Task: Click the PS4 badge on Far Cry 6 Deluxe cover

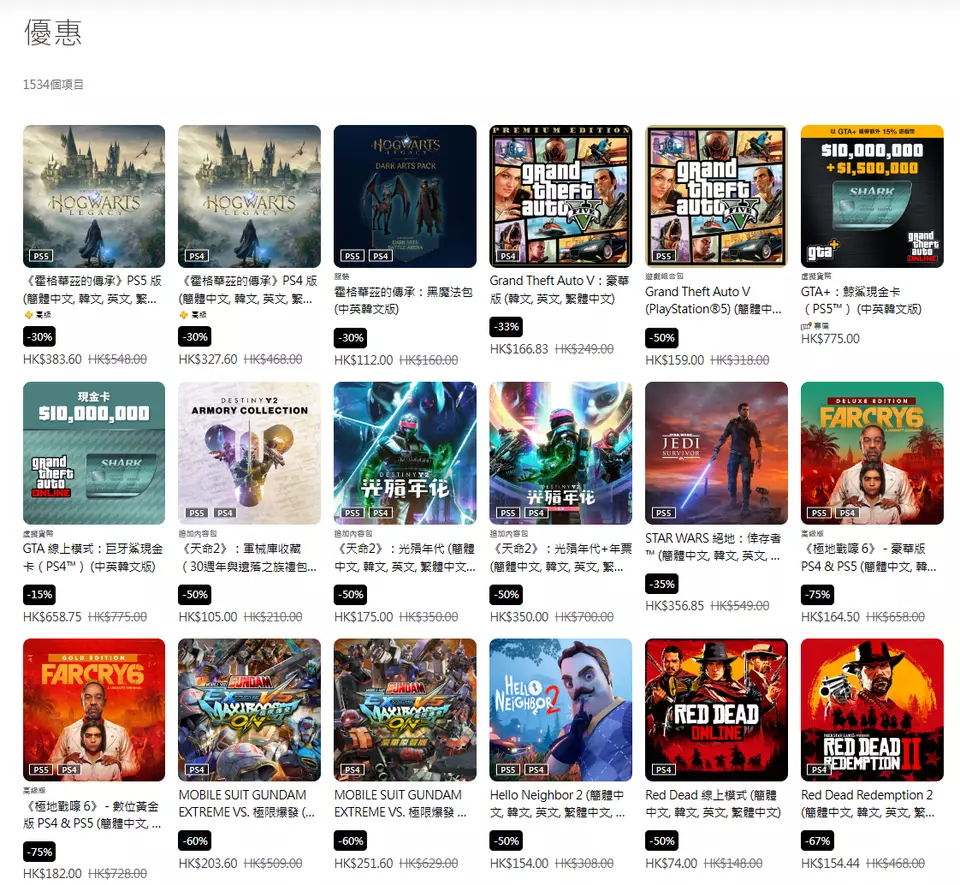Action: [x=847, y=513]
